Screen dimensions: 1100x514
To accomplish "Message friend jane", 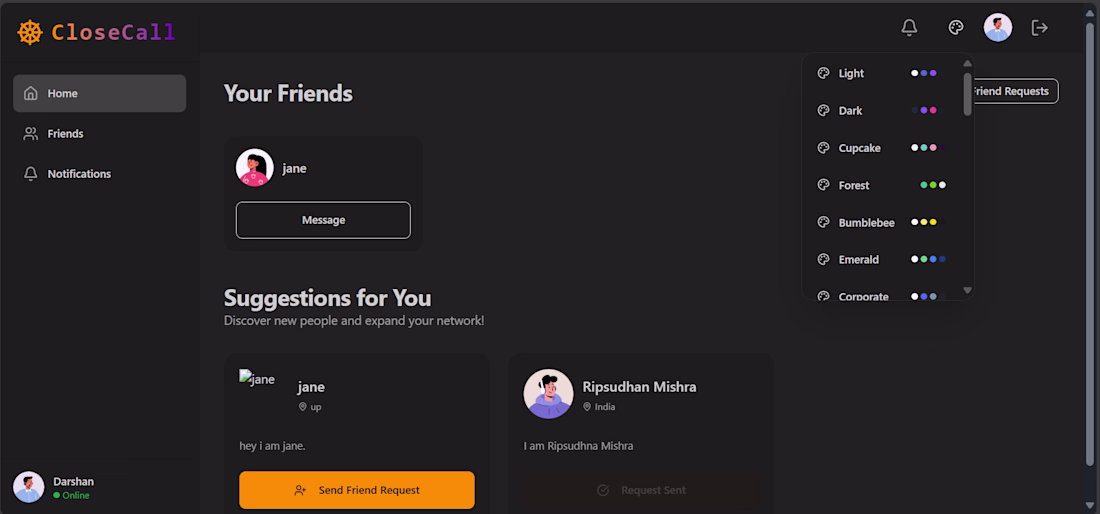I will click(323, 220).
